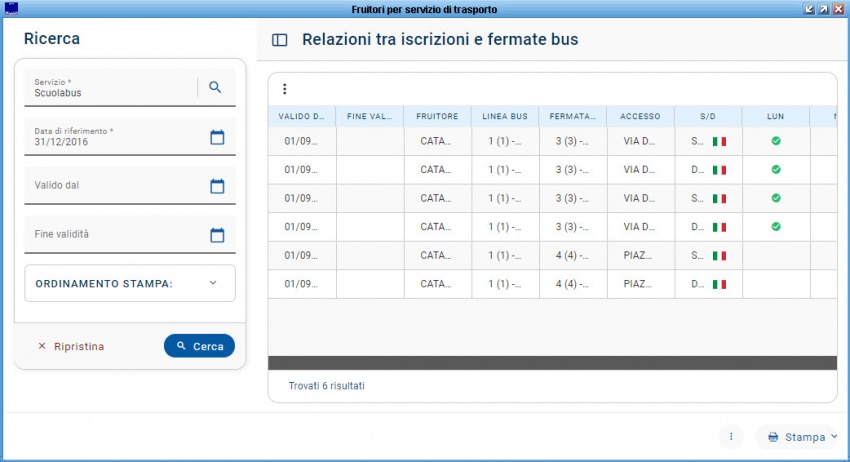The height and width of the screenshot is (462, 850).
Task: Toggle the sidebar panel icon beside title
Action: click(x=280, y=40)
